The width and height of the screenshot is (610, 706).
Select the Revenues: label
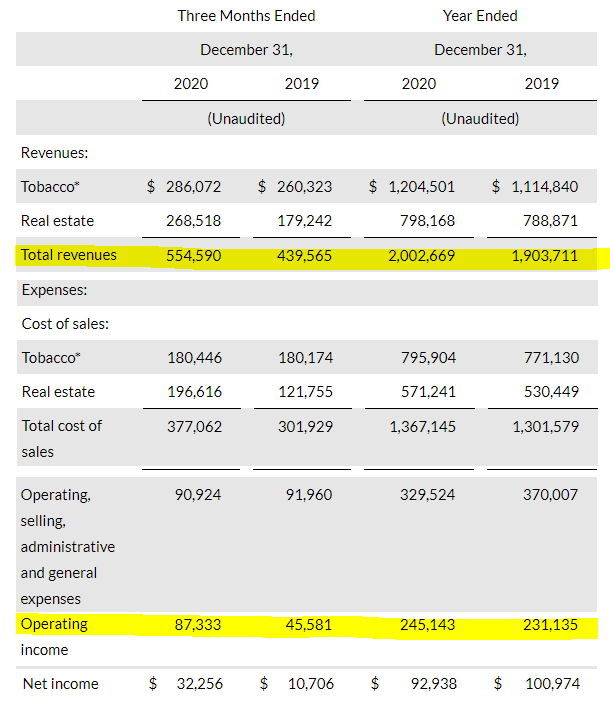54,153
